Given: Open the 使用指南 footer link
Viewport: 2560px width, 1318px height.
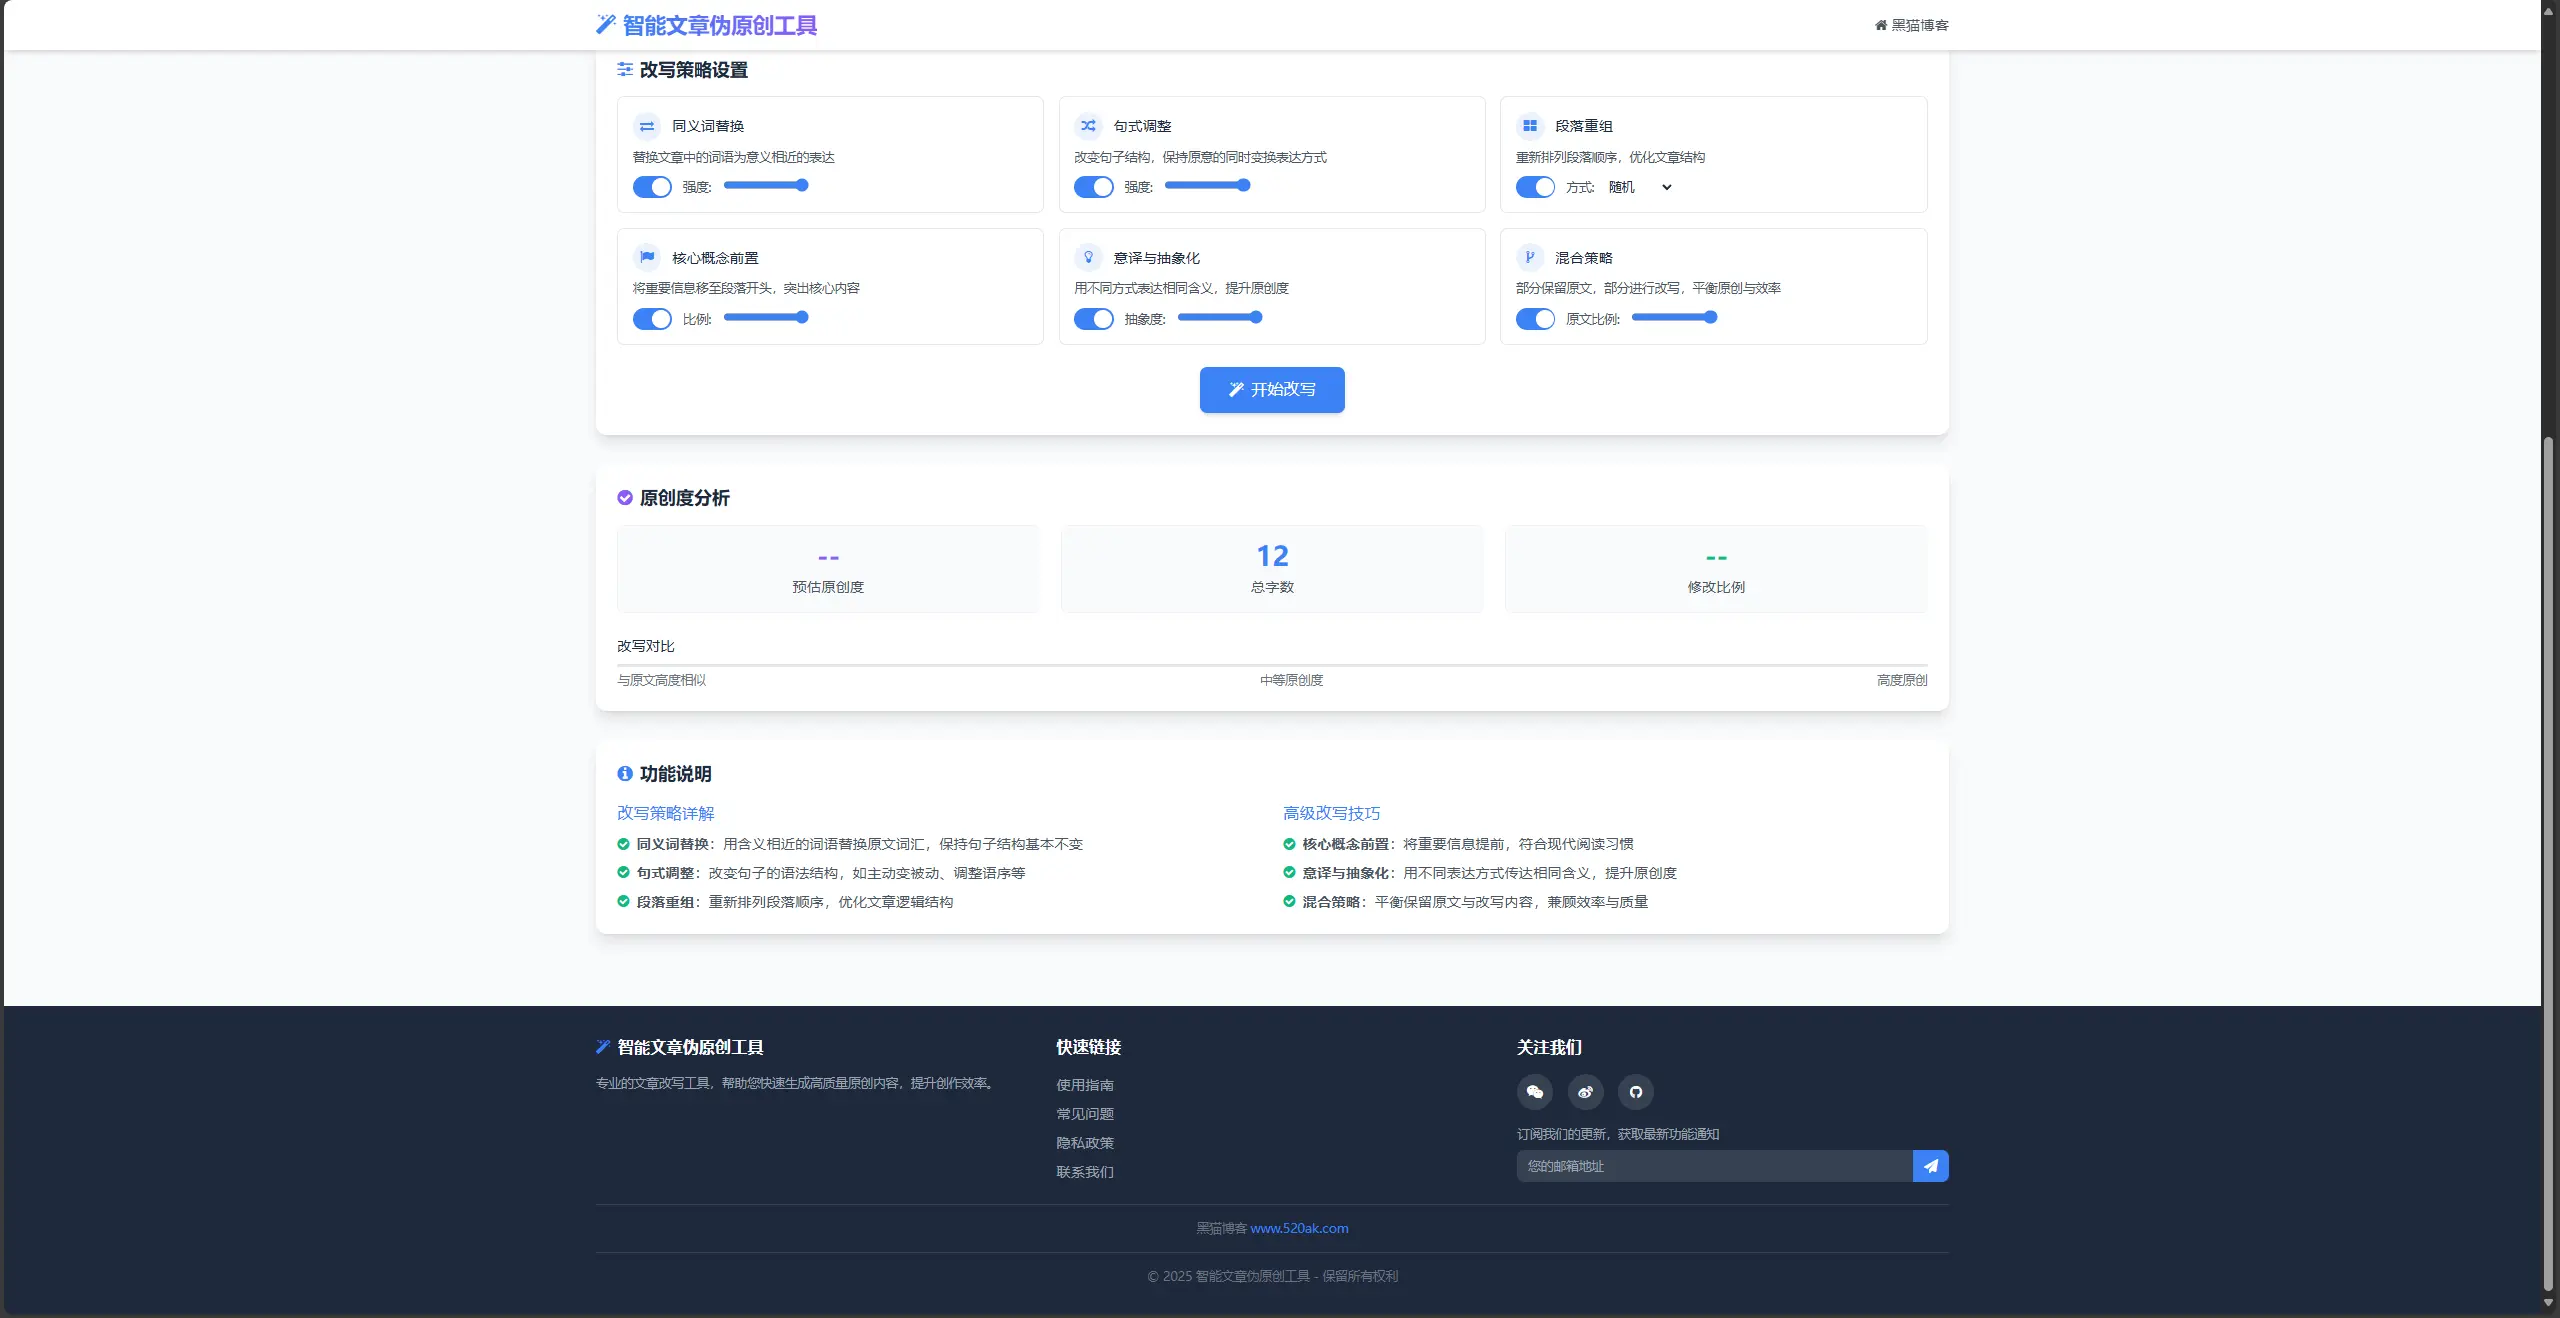Looking at the screenshot, I should point(1084,1085).
